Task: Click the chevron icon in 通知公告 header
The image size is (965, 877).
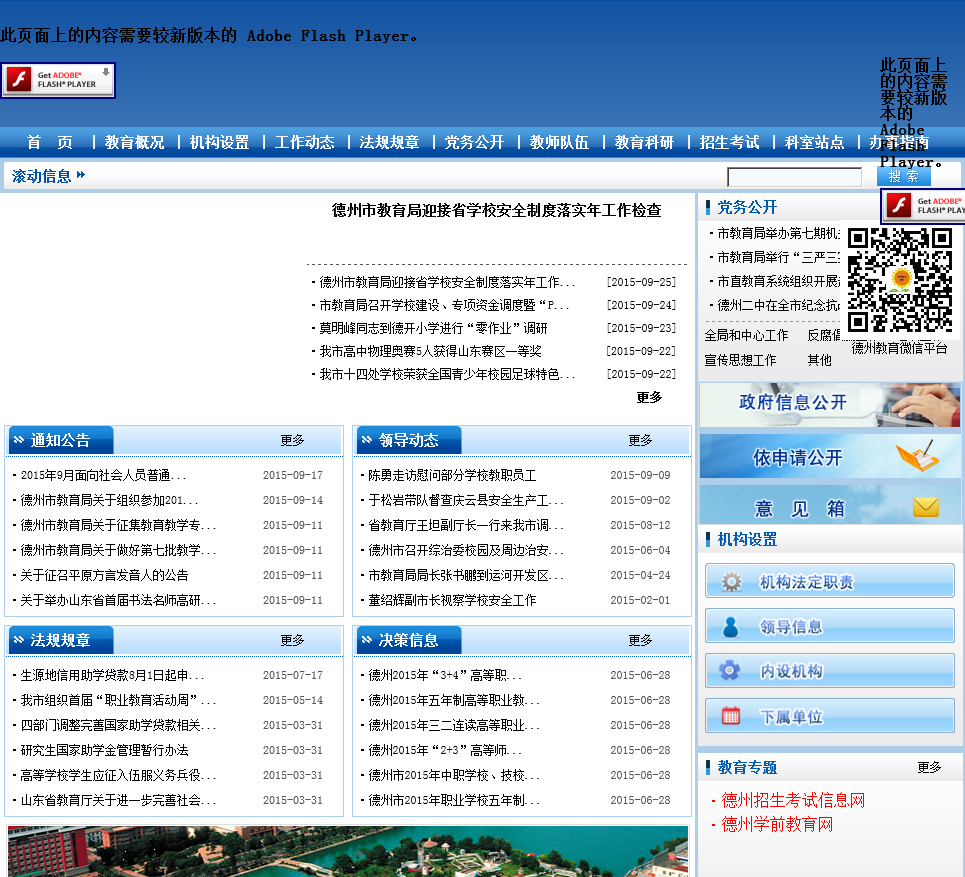Action: pos(18,439)
